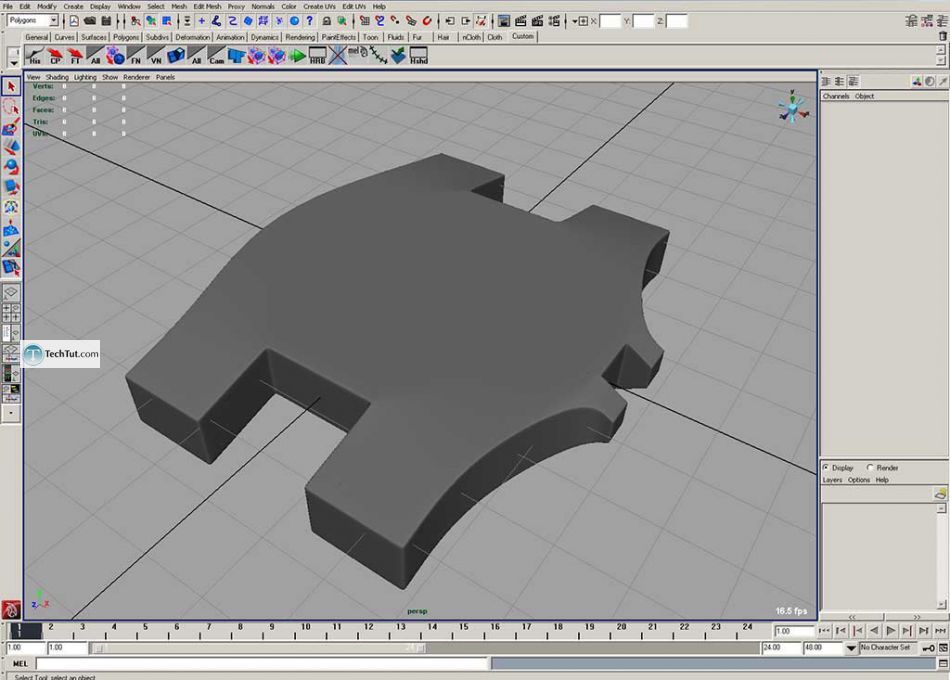The height and width of the screenshot is (680, 950).
Task: Click the Panels menu in viewport
Action: click(x=165, y=77)
